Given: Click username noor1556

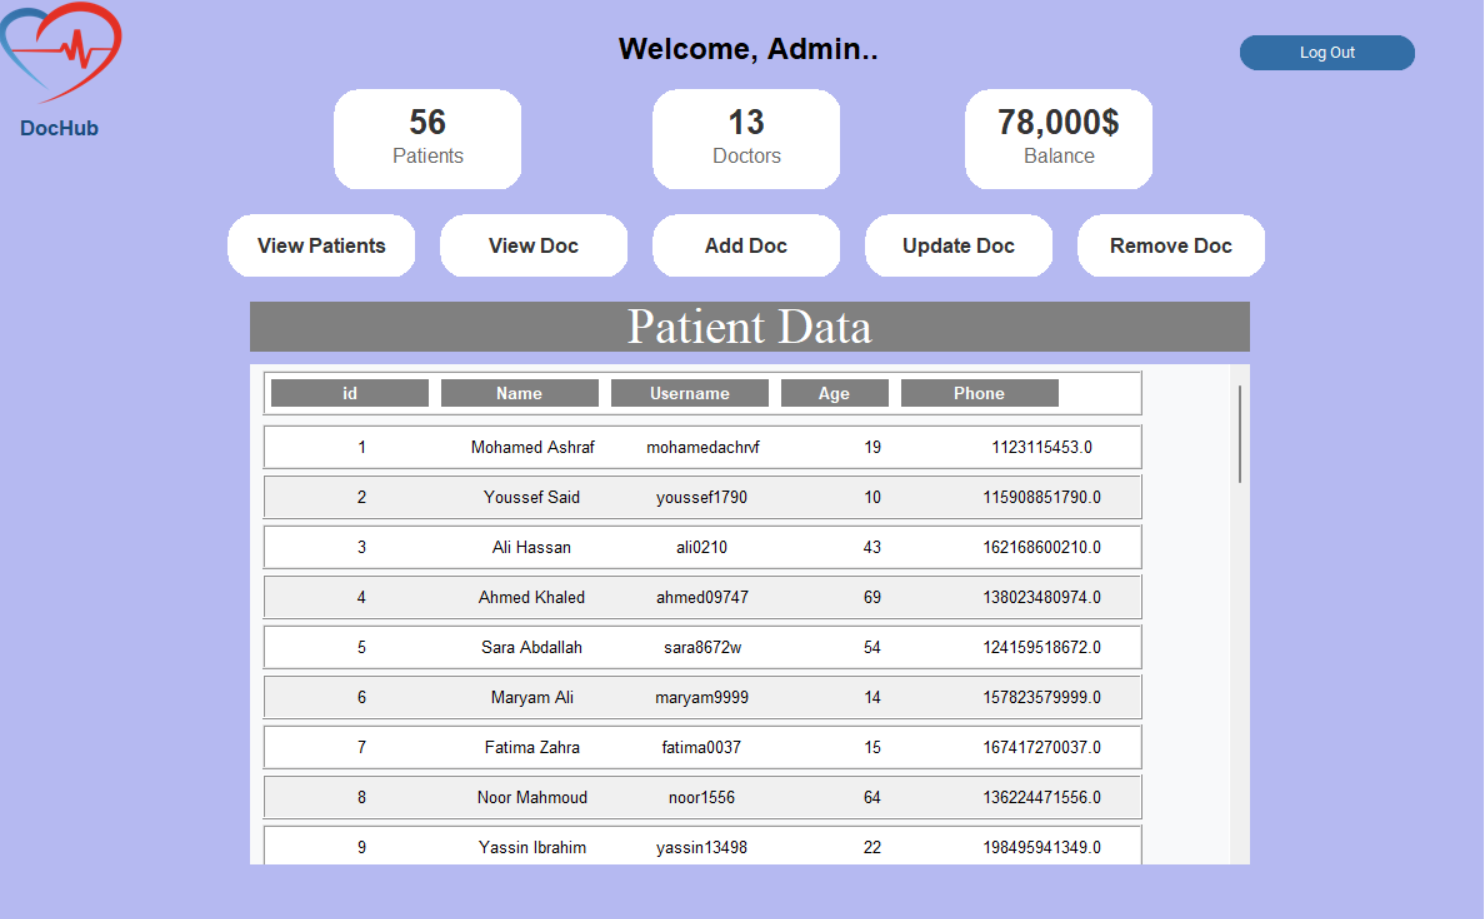Looking at the screenshot, I should pos(702,797).
